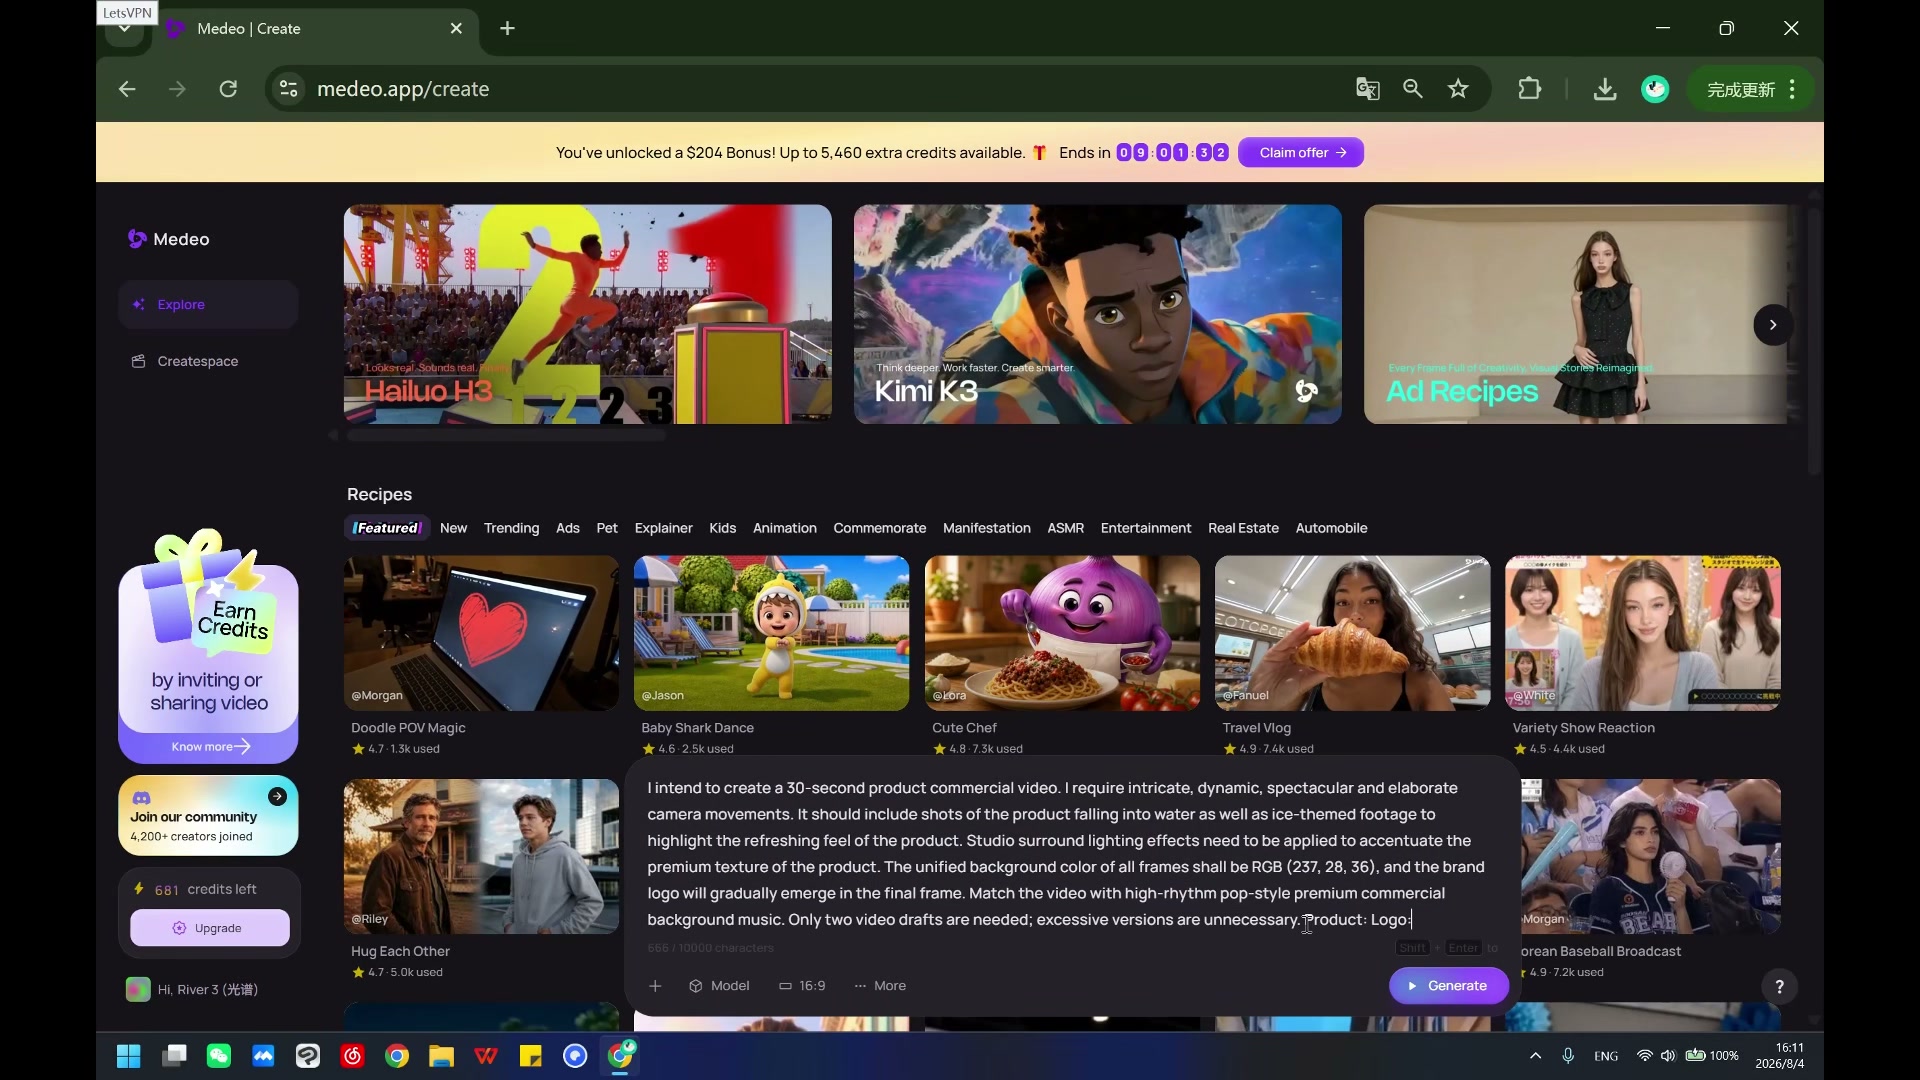Click the help question mark button
The image size is (1920, 1080).
click(1779, 987)
